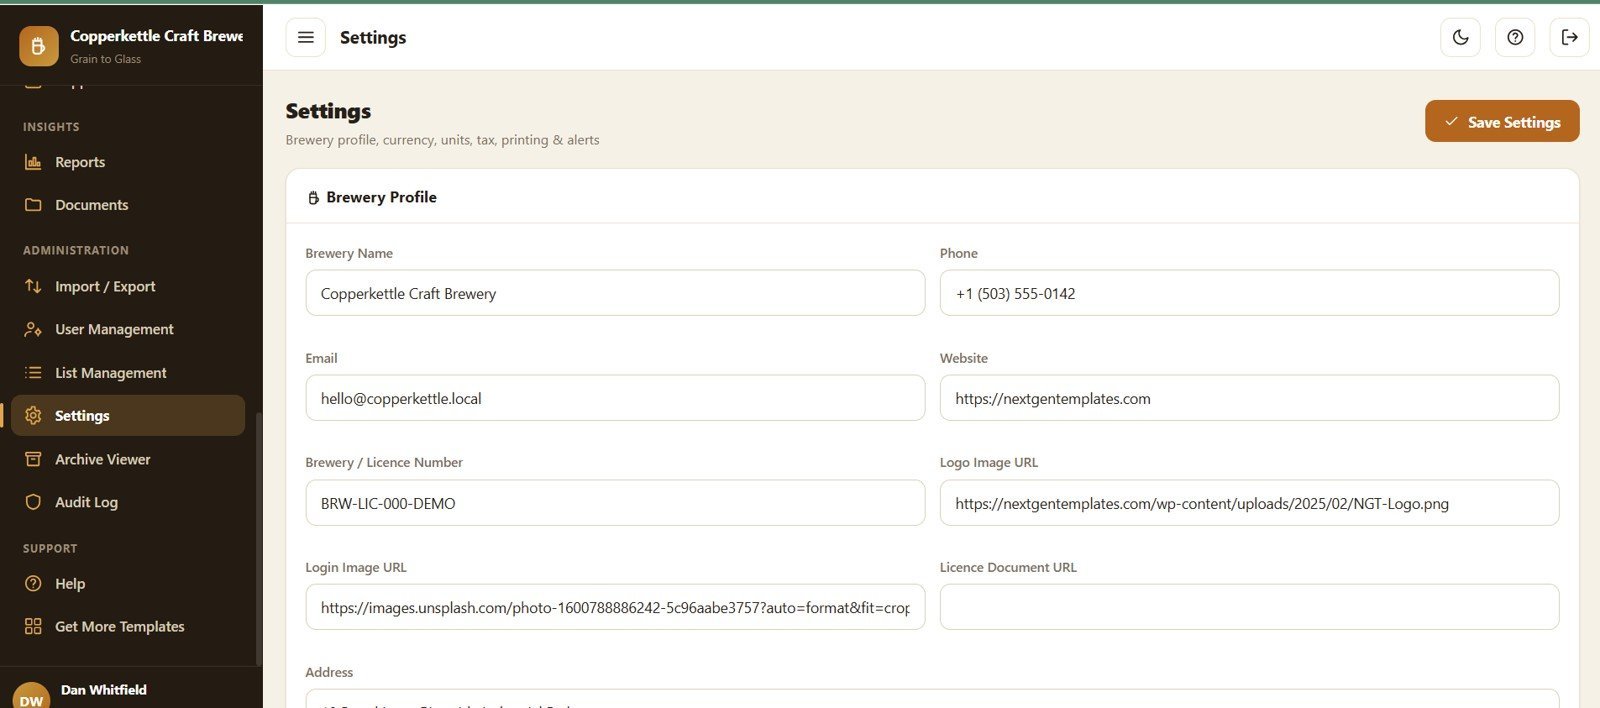Go to Import / Export page
This screenshot has width=1600, height=708.
pos(128,286)
